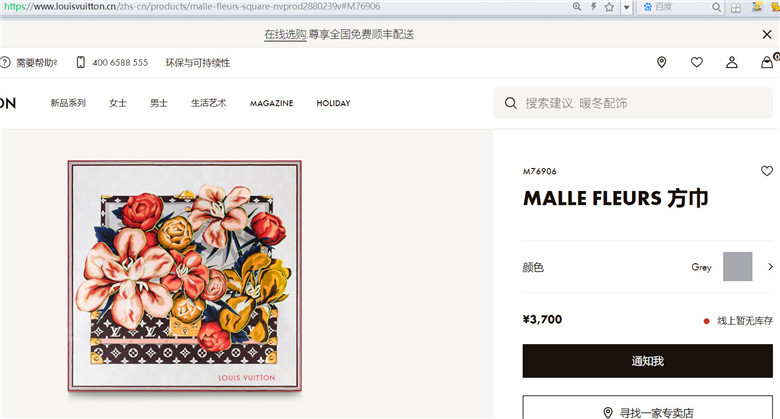
Task: Select the Grey color swatch
Action: (x=737, y=267)
